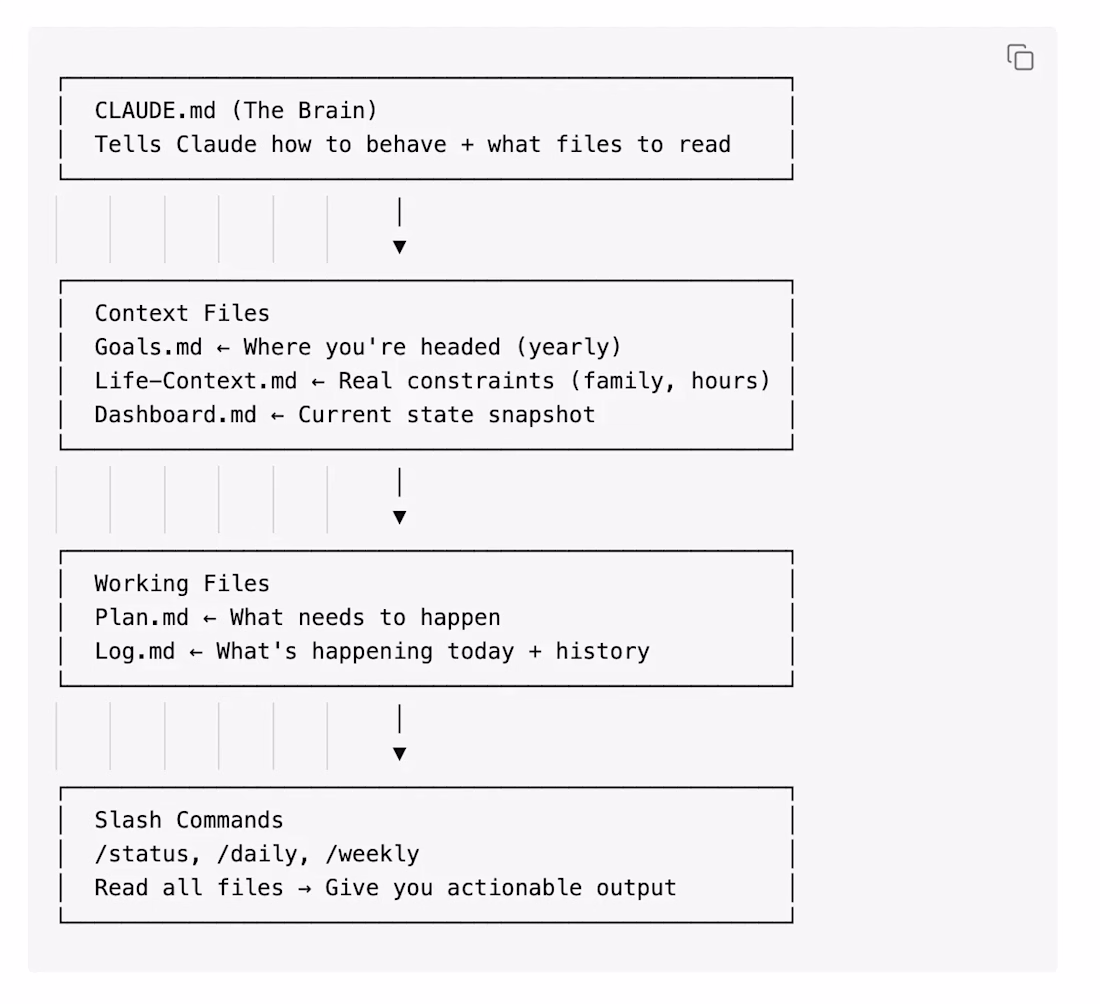Select the "Working Files" heading text
The width and height of the screenshot is (1100, 1004).
point(182,584)
